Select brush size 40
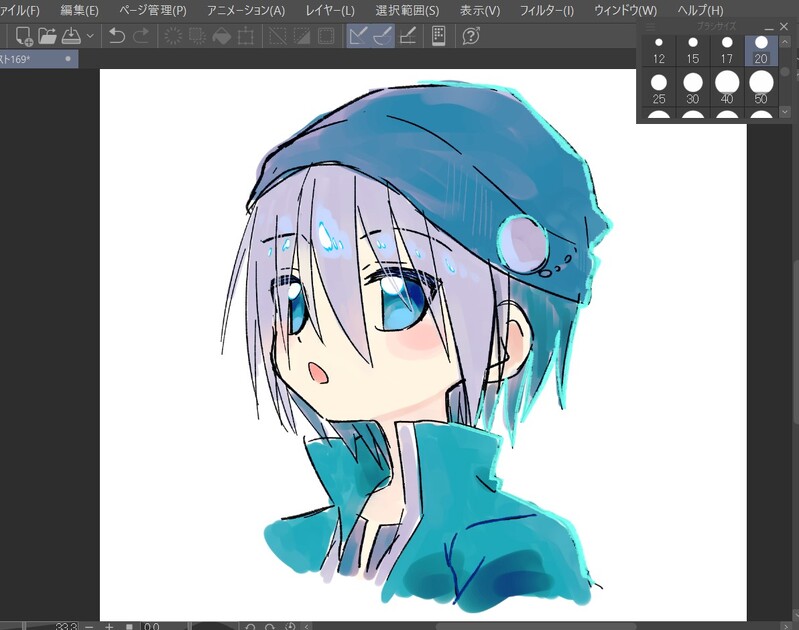The width and height of the screenshot is (799, 630). click(727, 88)
